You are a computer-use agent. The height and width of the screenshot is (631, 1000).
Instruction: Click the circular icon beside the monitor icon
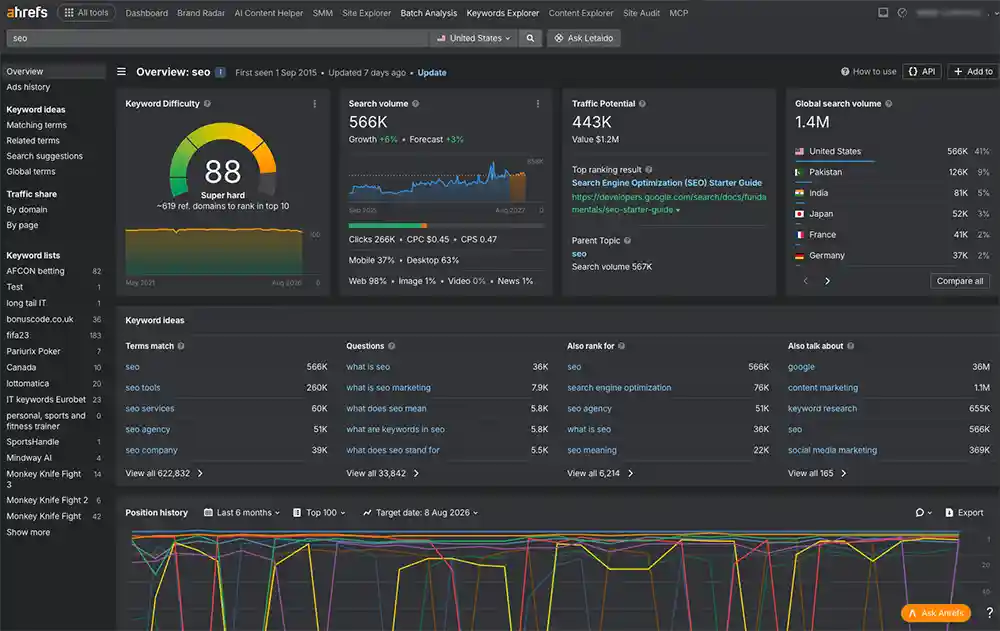pyautogui.click(x=902, y=12)
